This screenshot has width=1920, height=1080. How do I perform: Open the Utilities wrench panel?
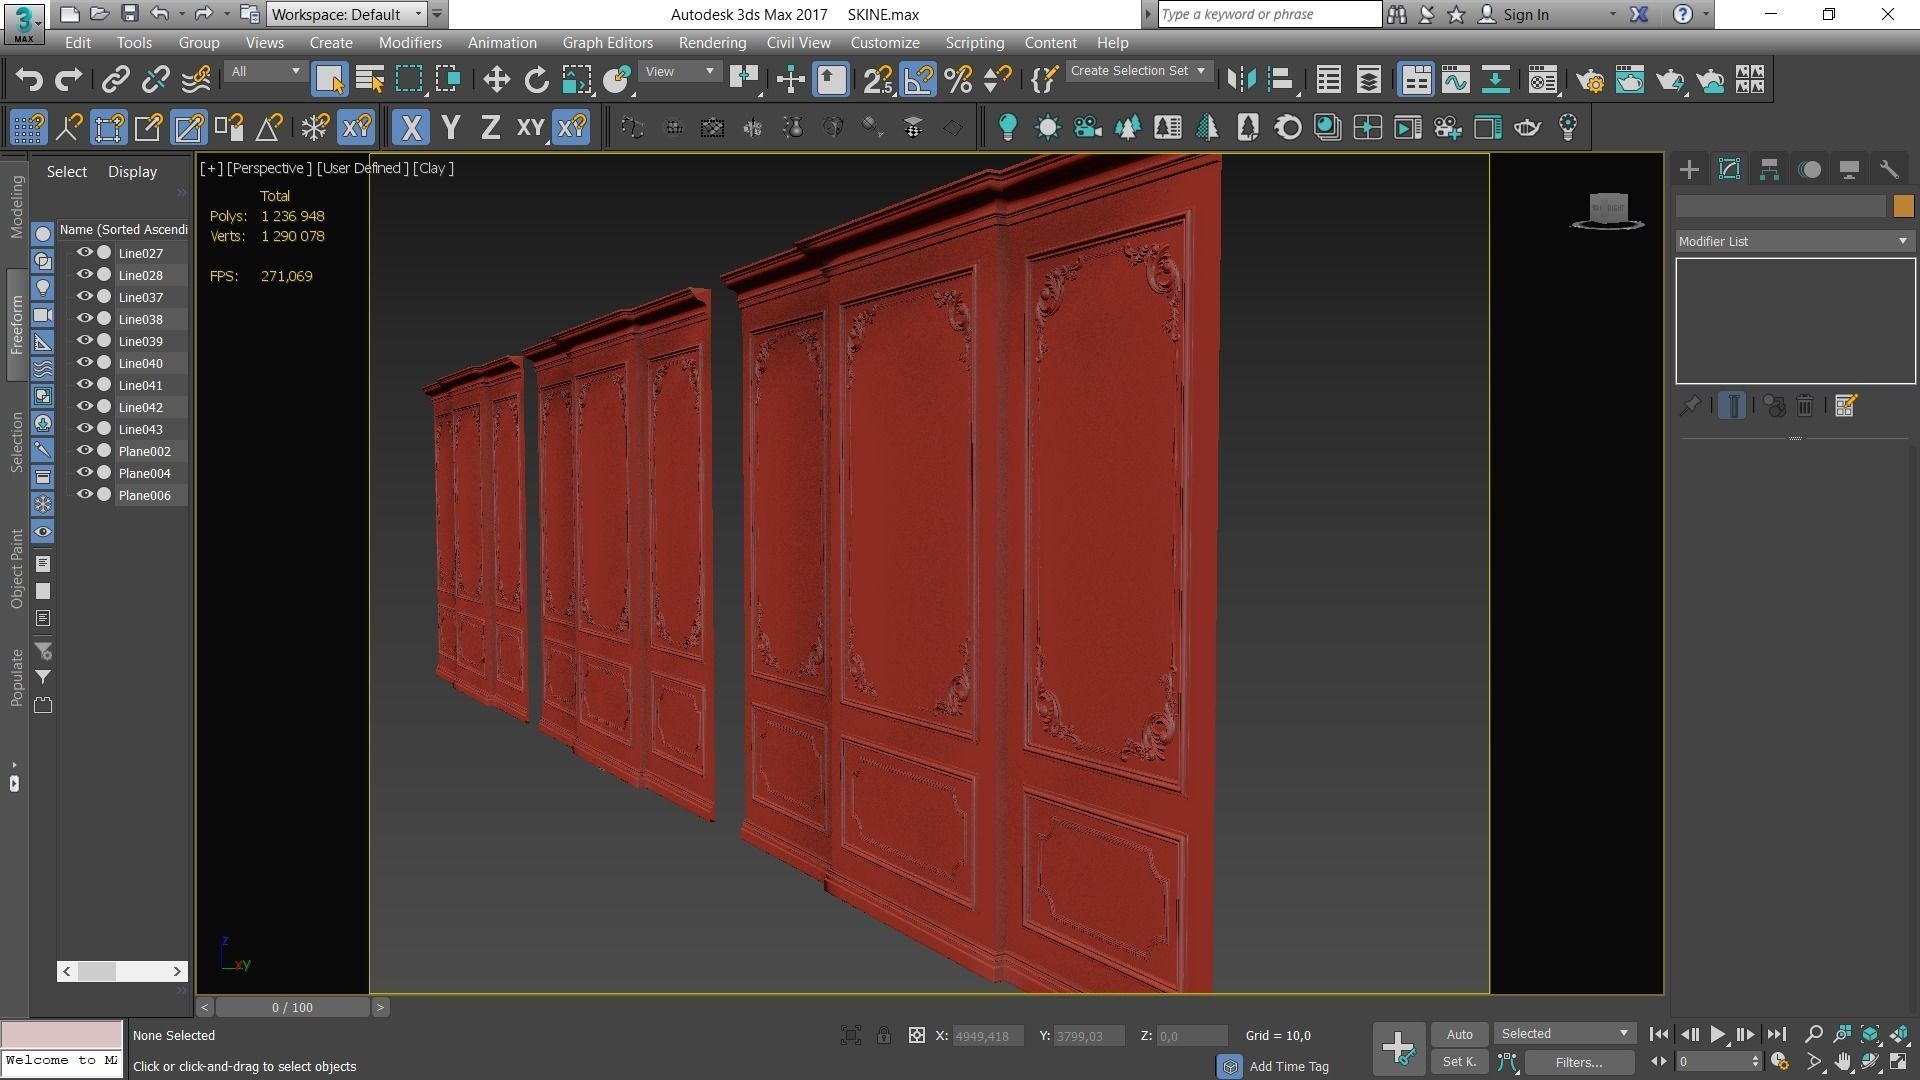coord(1889,170)
